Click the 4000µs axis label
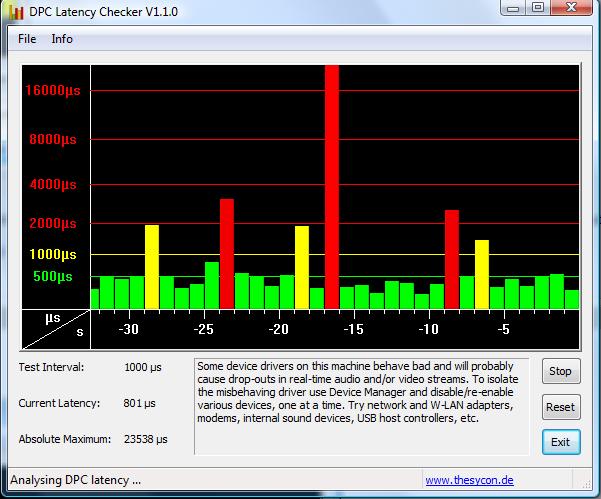Screen dimensions: 601x499 point(53,184)
